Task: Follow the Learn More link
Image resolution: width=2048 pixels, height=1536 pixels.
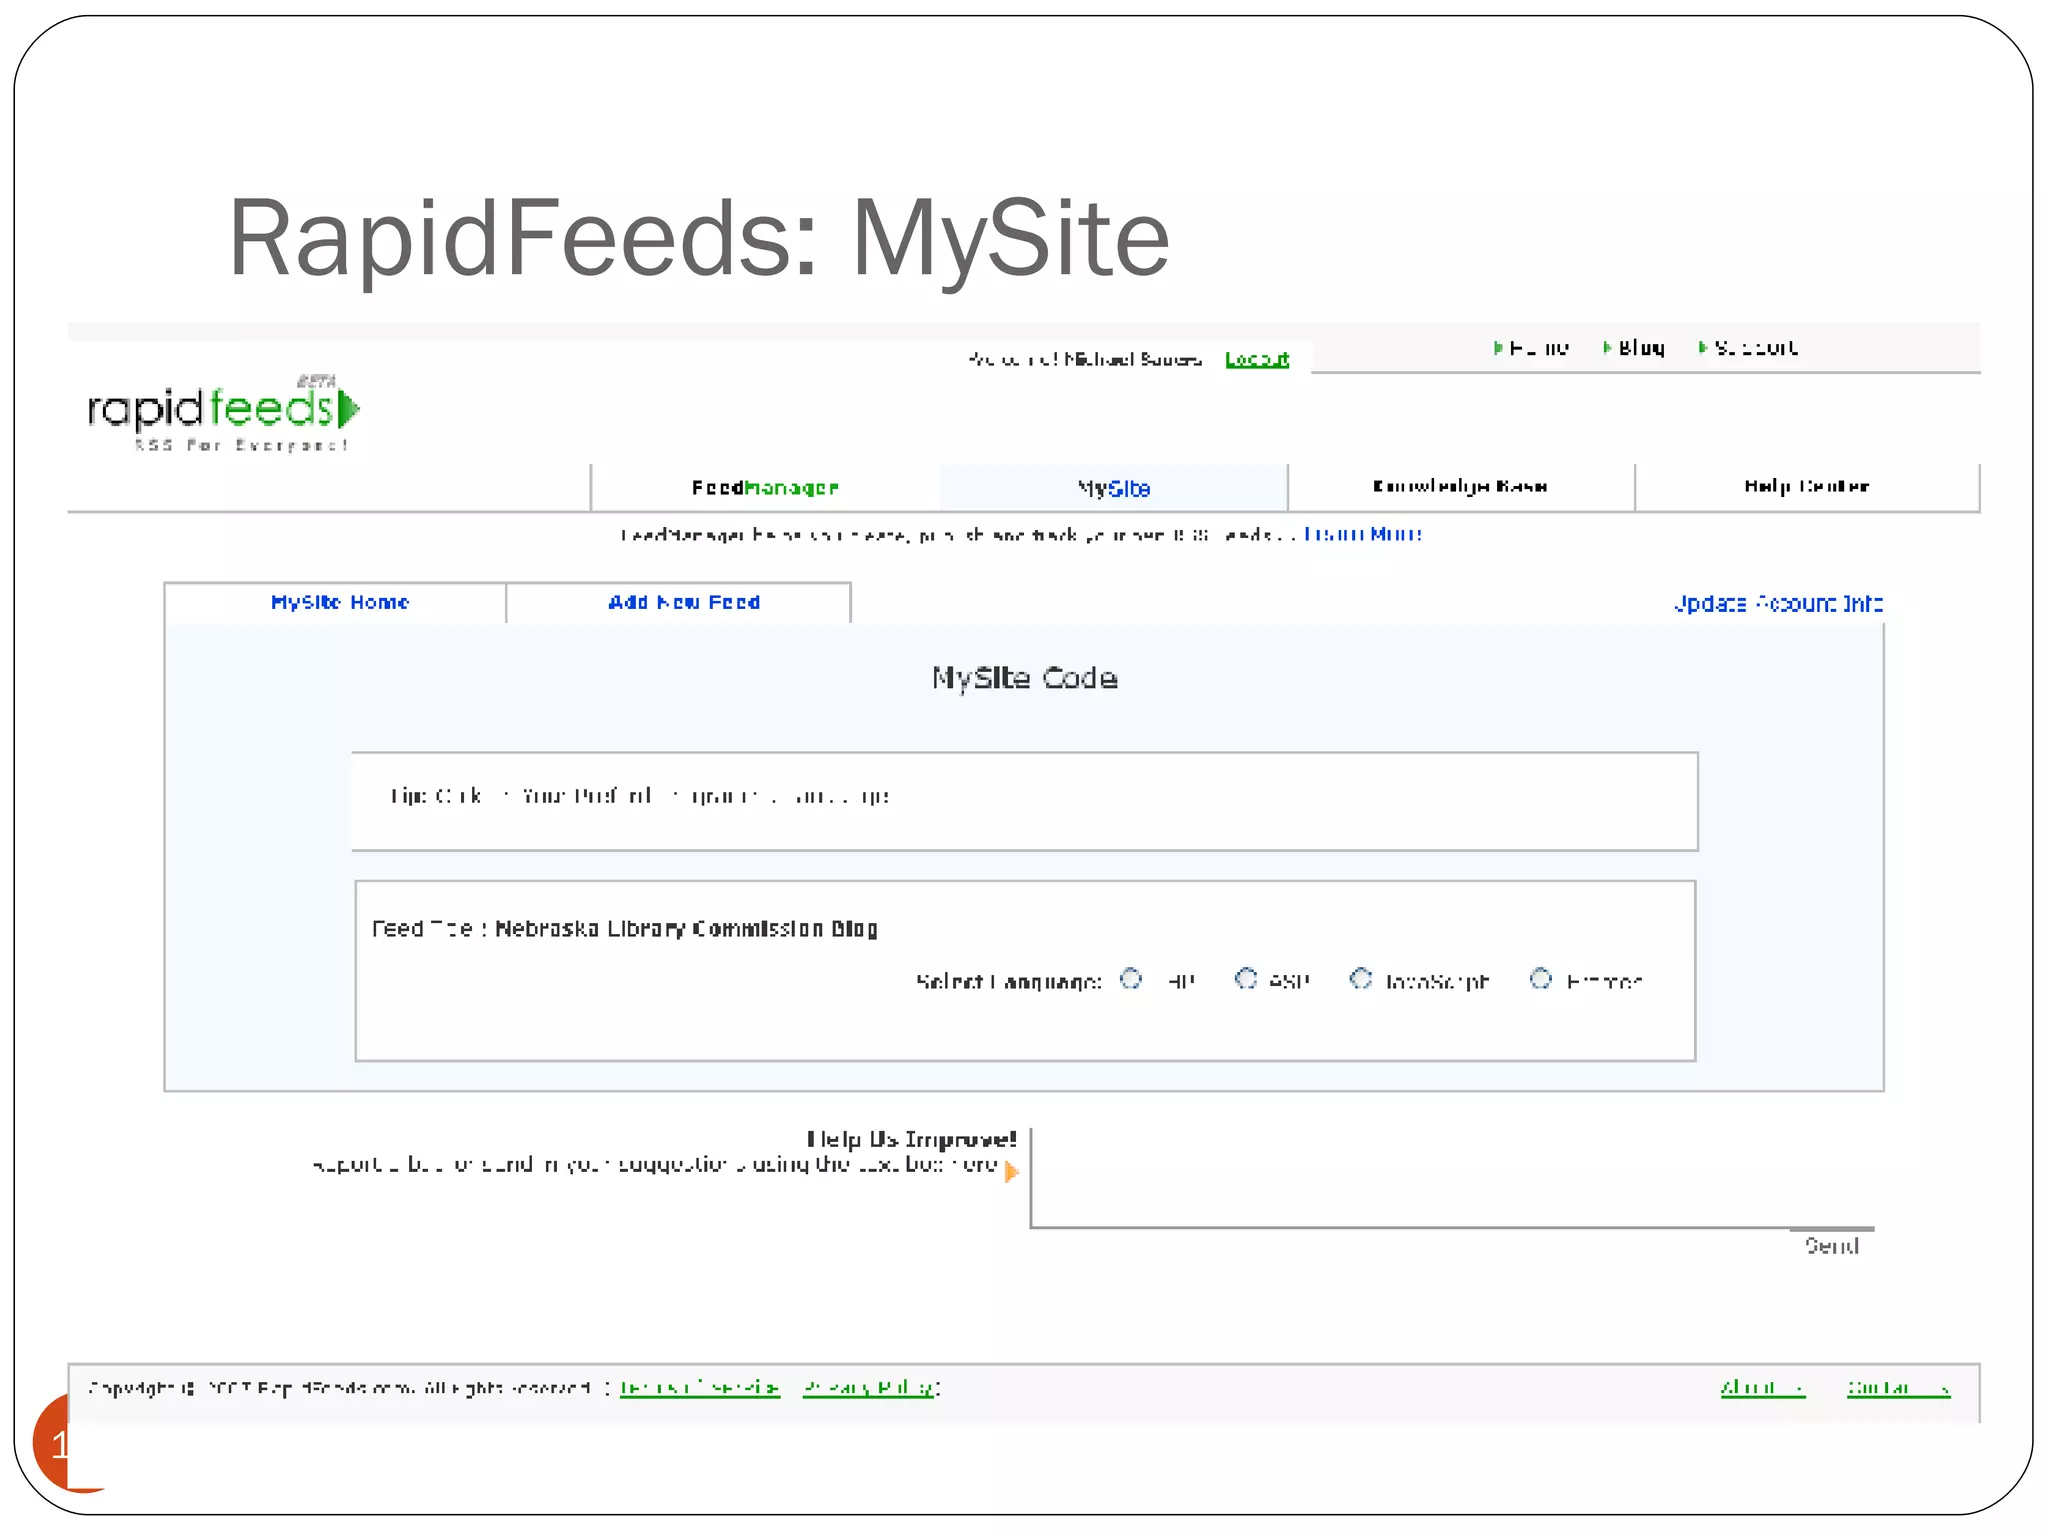Action: [1363, 534]
